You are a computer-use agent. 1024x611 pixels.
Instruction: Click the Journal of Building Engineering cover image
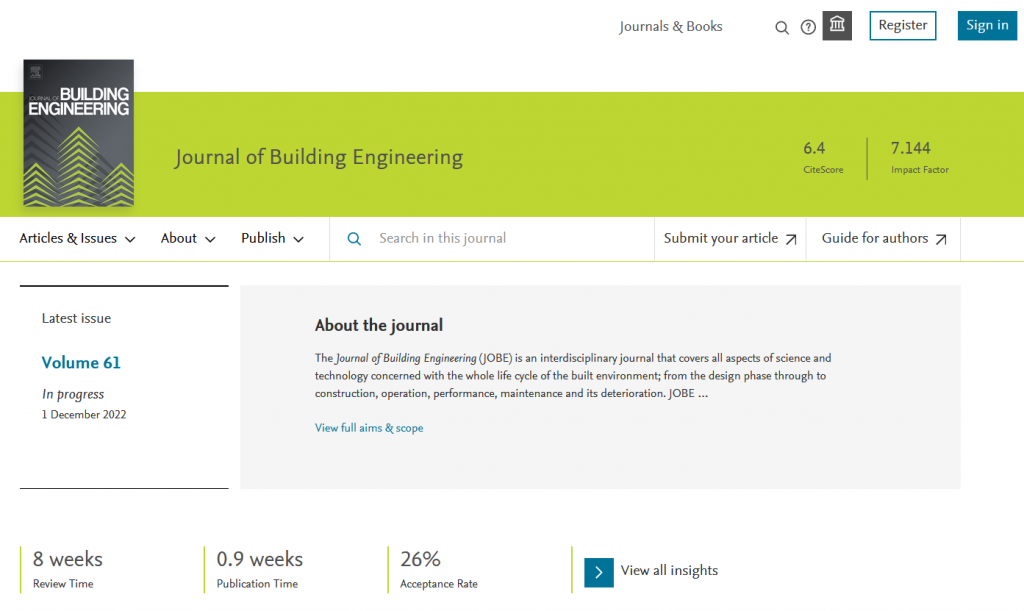coord(78,133)
